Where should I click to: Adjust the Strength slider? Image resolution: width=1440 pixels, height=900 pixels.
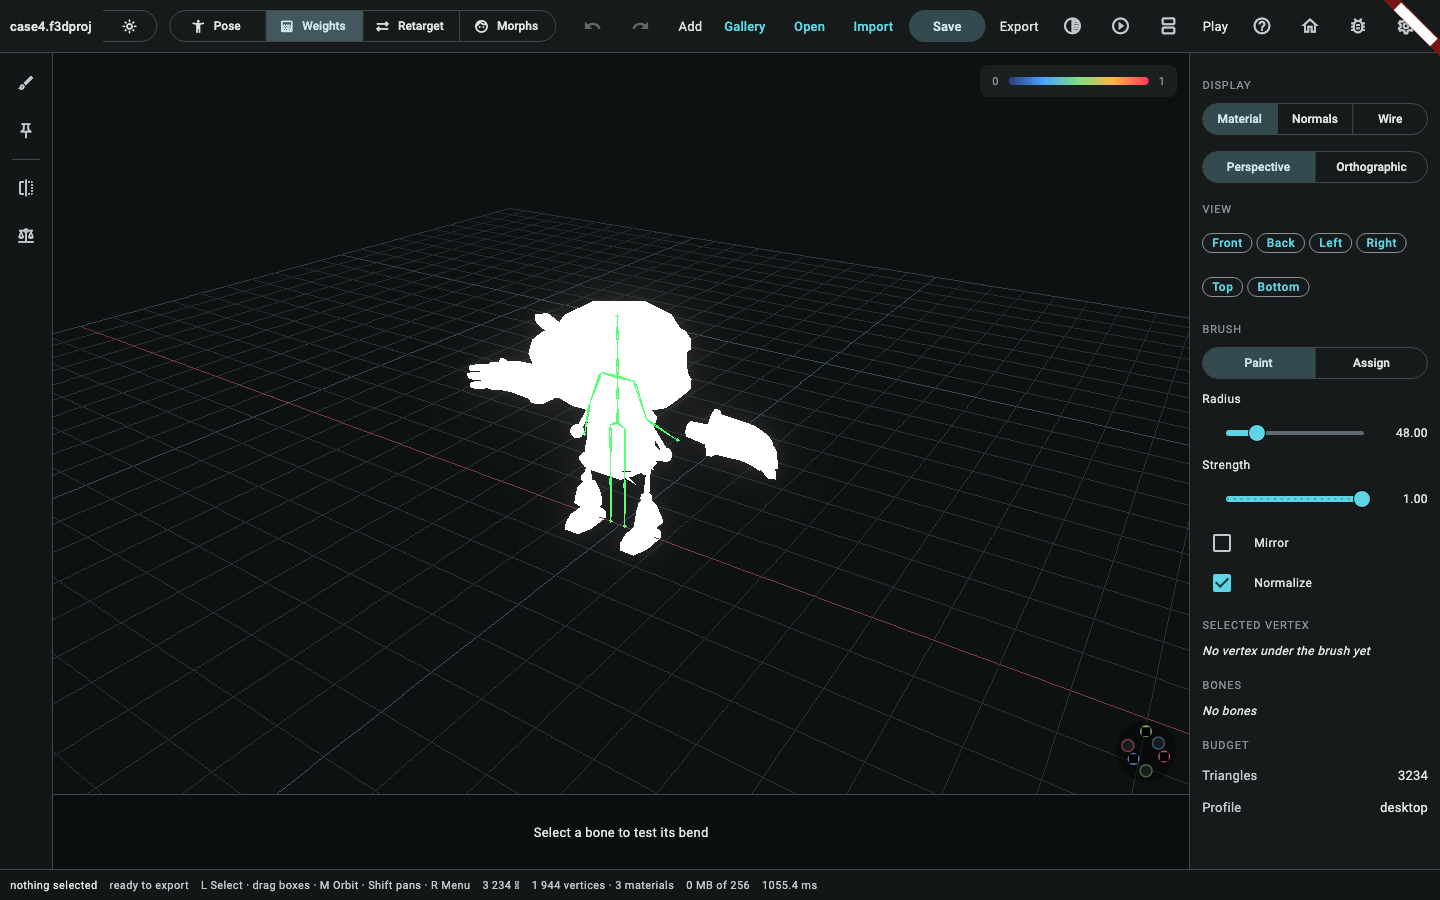coord(1295,499)
